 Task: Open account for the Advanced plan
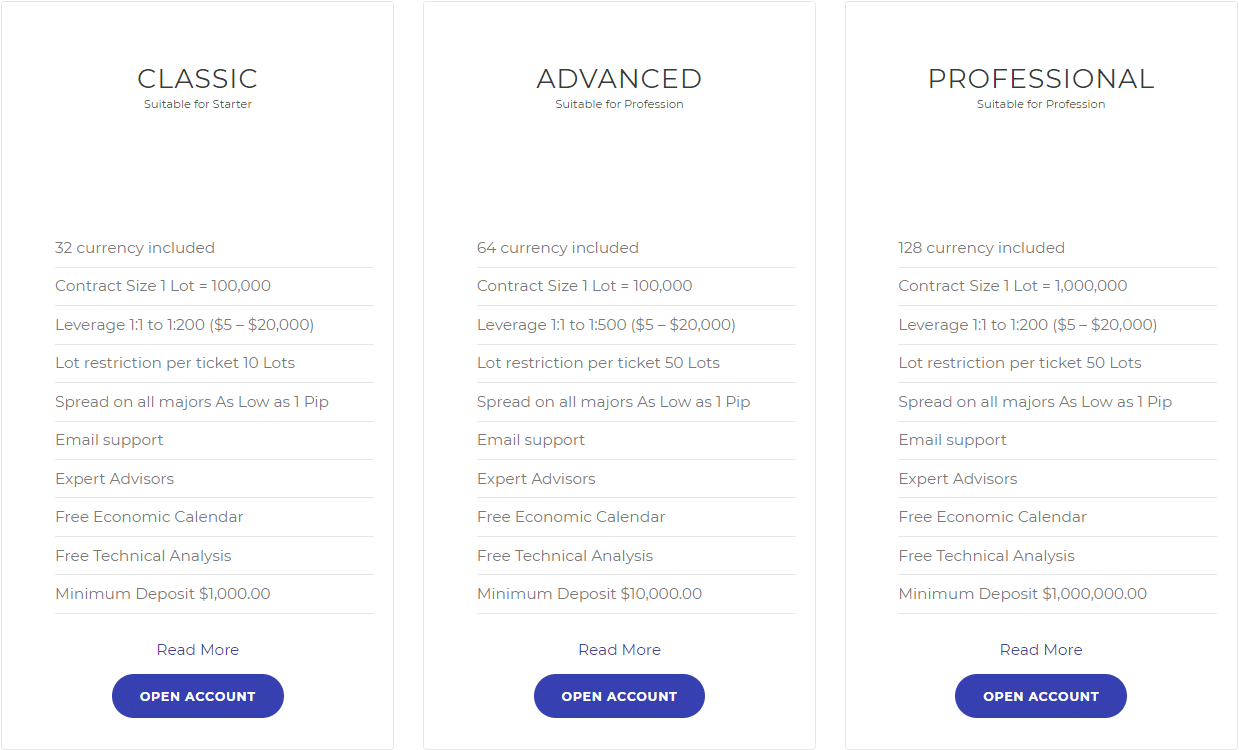(x=619, y=696)
